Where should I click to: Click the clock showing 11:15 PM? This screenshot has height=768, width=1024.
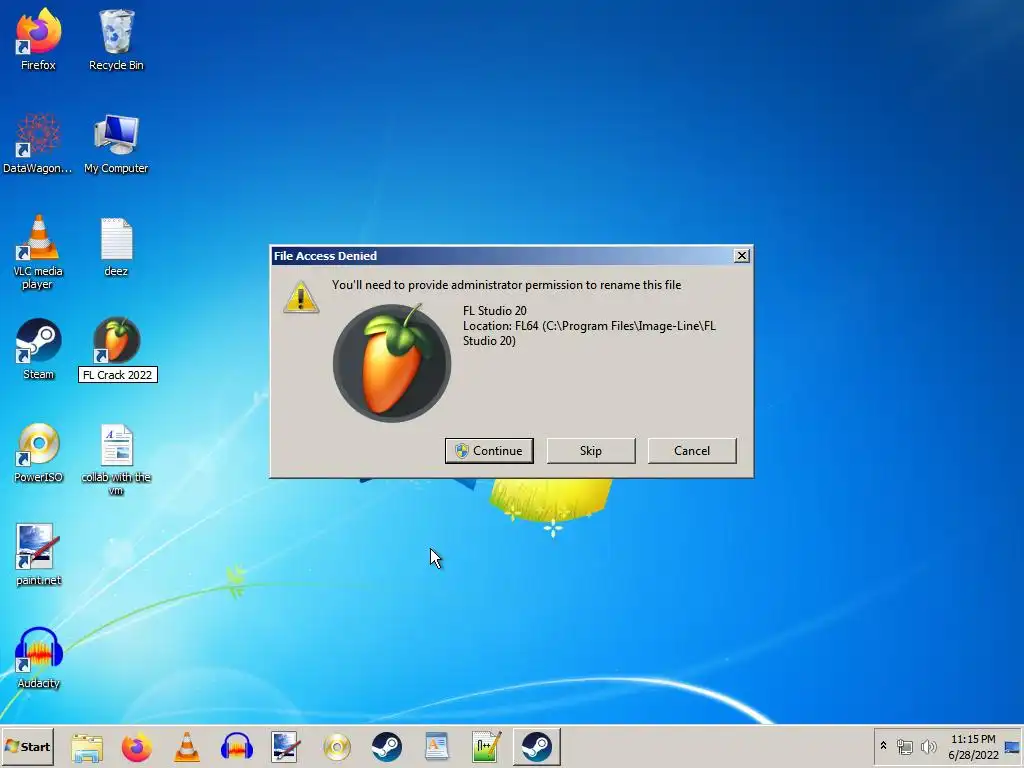pyautogui.click(x=973, y=739)
